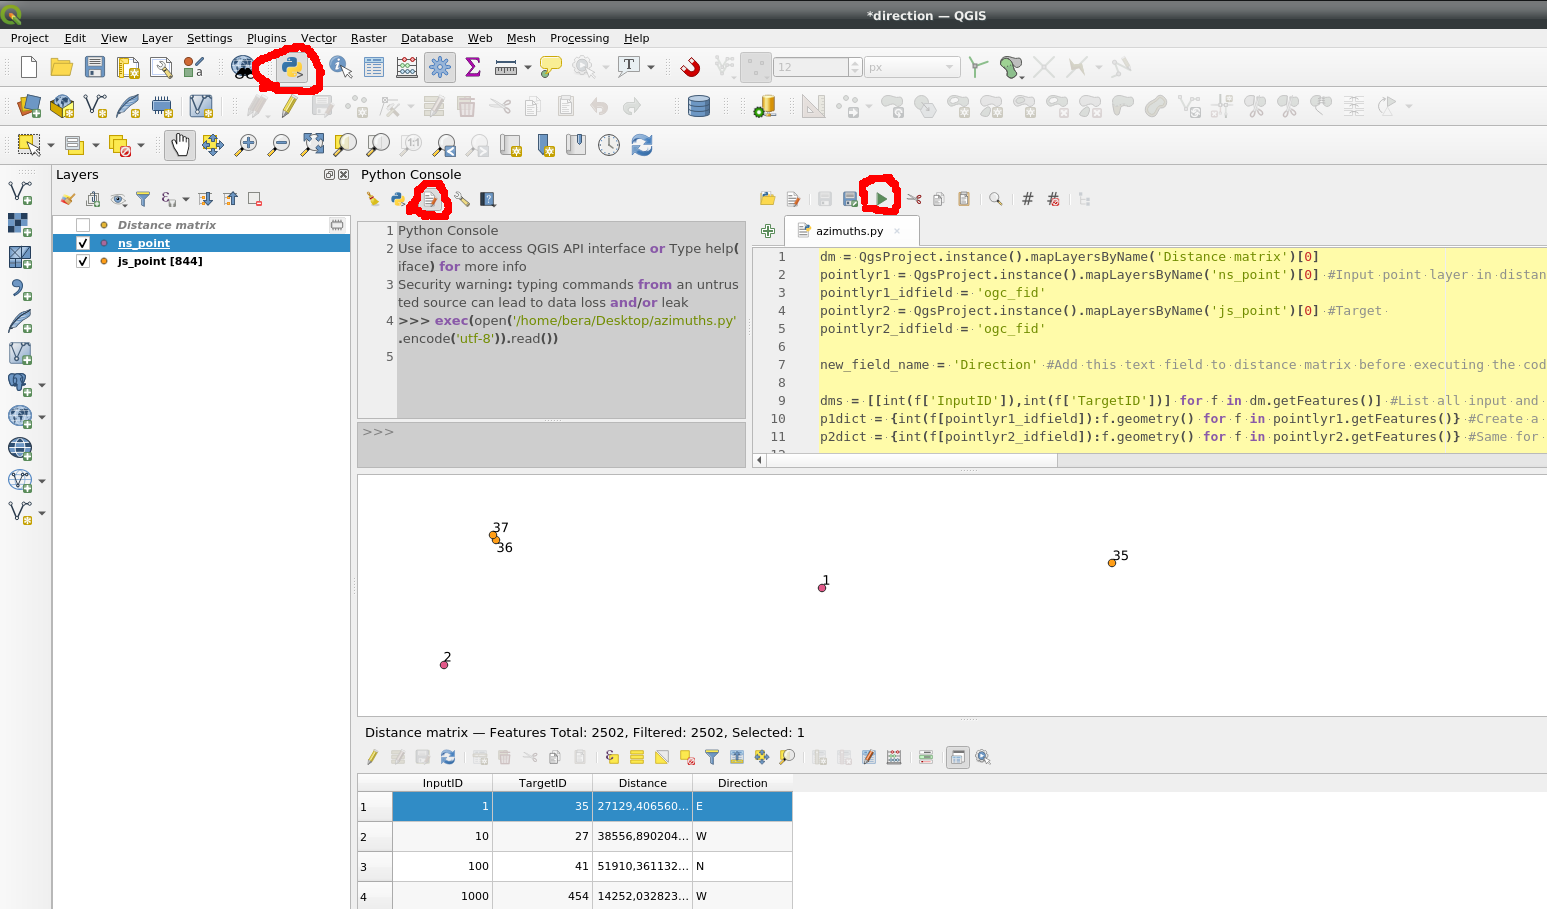Select the Pan Map hand tool

pos(180,145)
